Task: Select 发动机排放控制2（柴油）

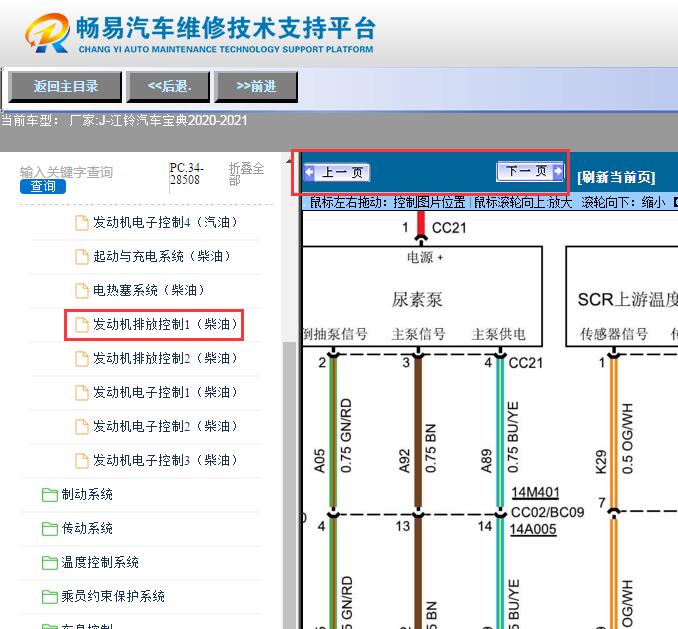Action: coord(165,358)
